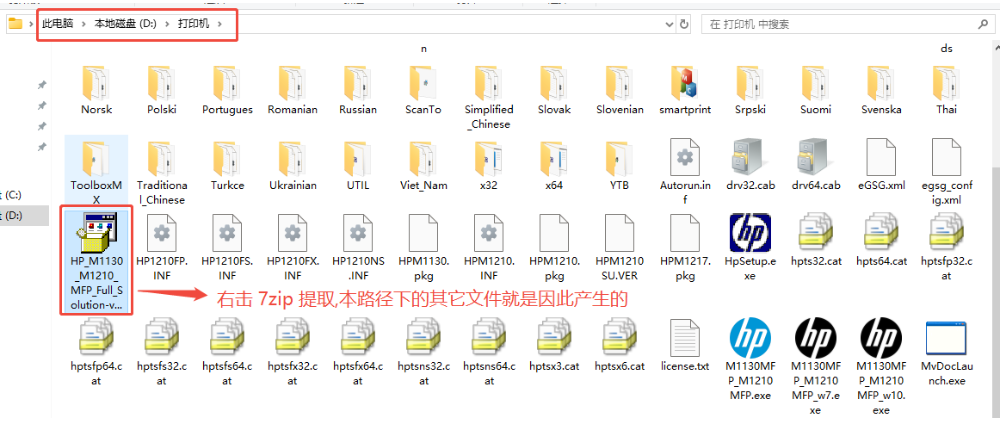Select the hptsx3.cat file
The width and height of the screenshot is (1000, 426).
pos(554,346)
